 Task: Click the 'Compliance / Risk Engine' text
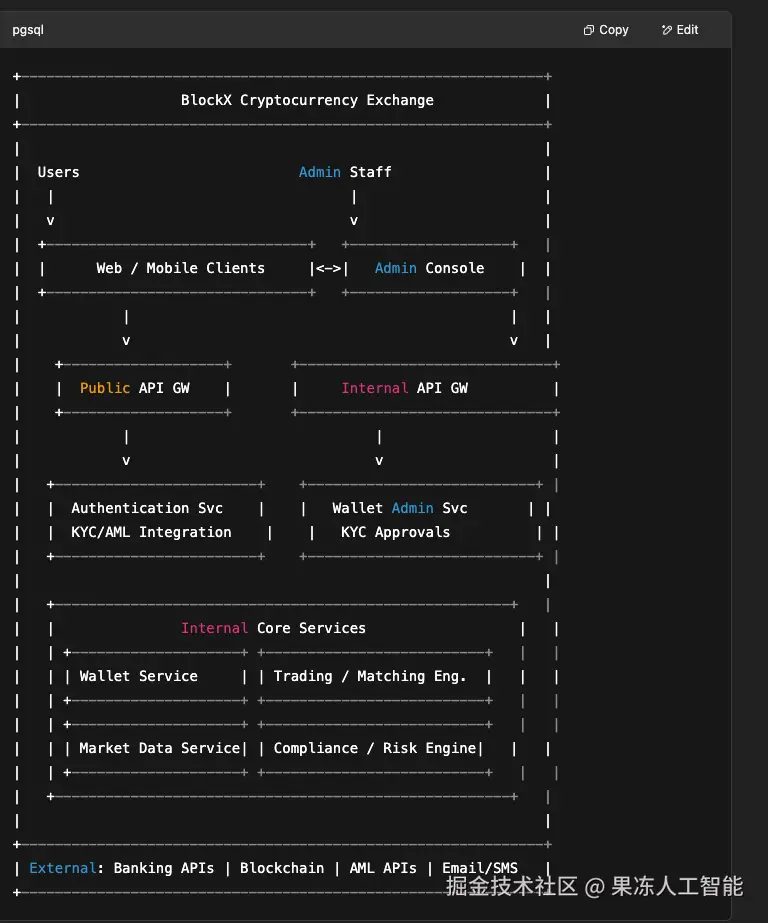tap(375, 748)
